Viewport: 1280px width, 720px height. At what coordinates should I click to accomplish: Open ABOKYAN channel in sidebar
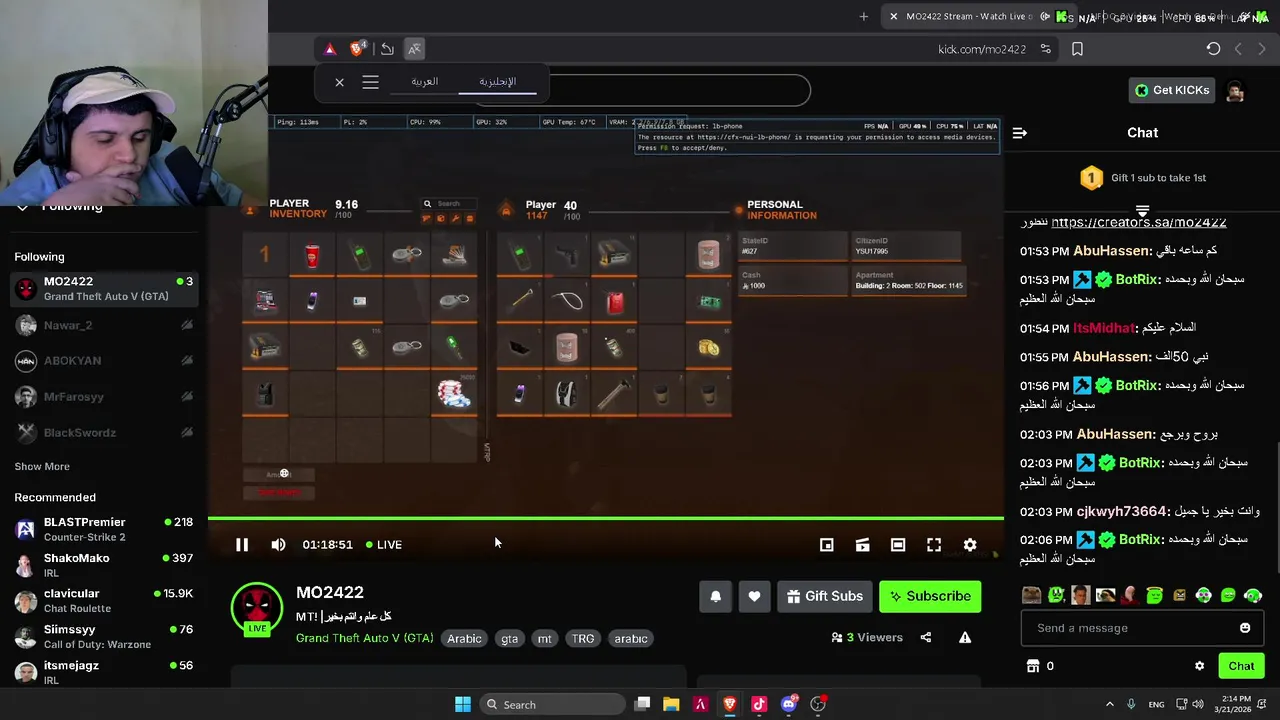104,361
